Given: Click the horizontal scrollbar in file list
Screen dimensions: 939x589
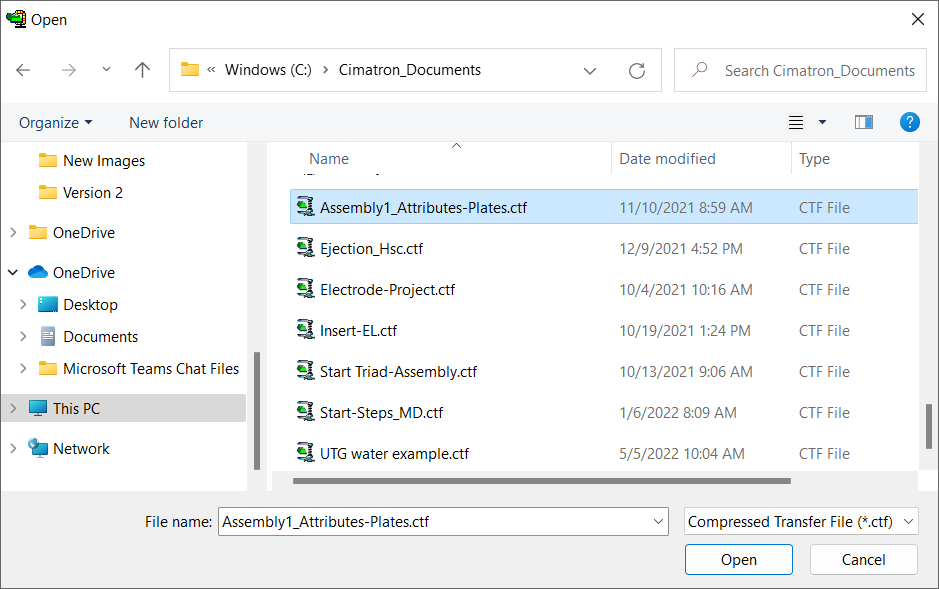Looking at the screenshot, I should coord(541,481).
